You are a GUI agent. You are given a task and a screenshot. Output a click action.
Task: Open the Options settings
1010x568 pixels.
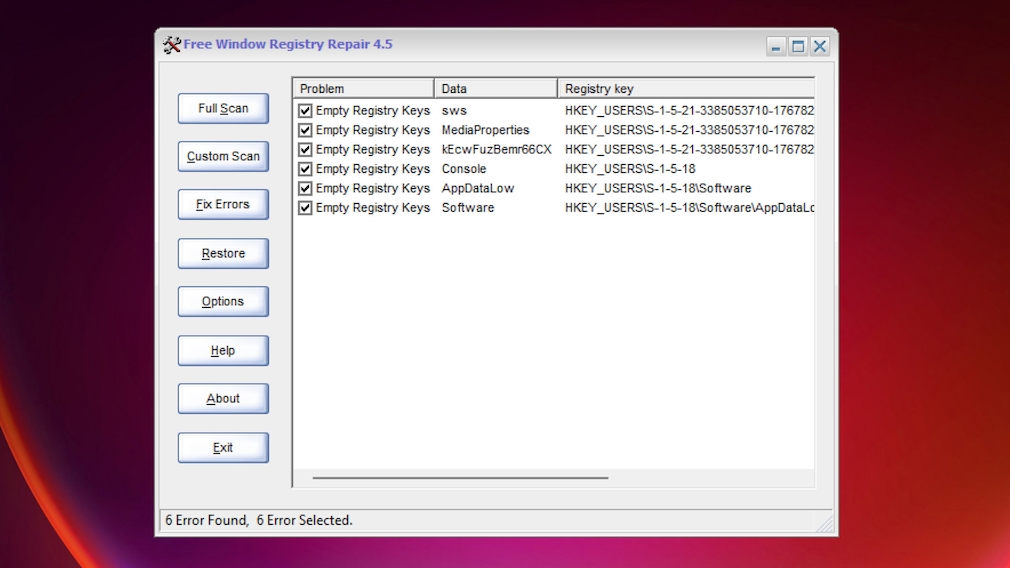(223, 302)
